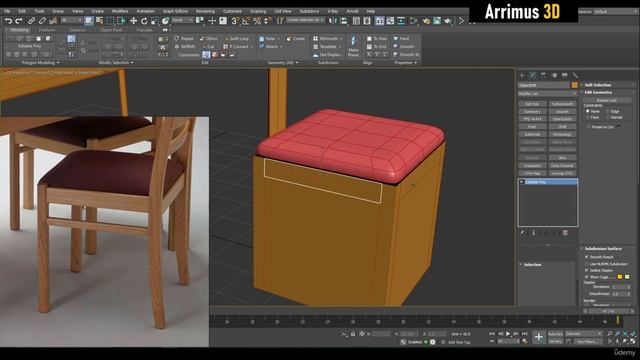Open the Workspaces Default dropdown
640x360 pixels.
tap(615, 11)
